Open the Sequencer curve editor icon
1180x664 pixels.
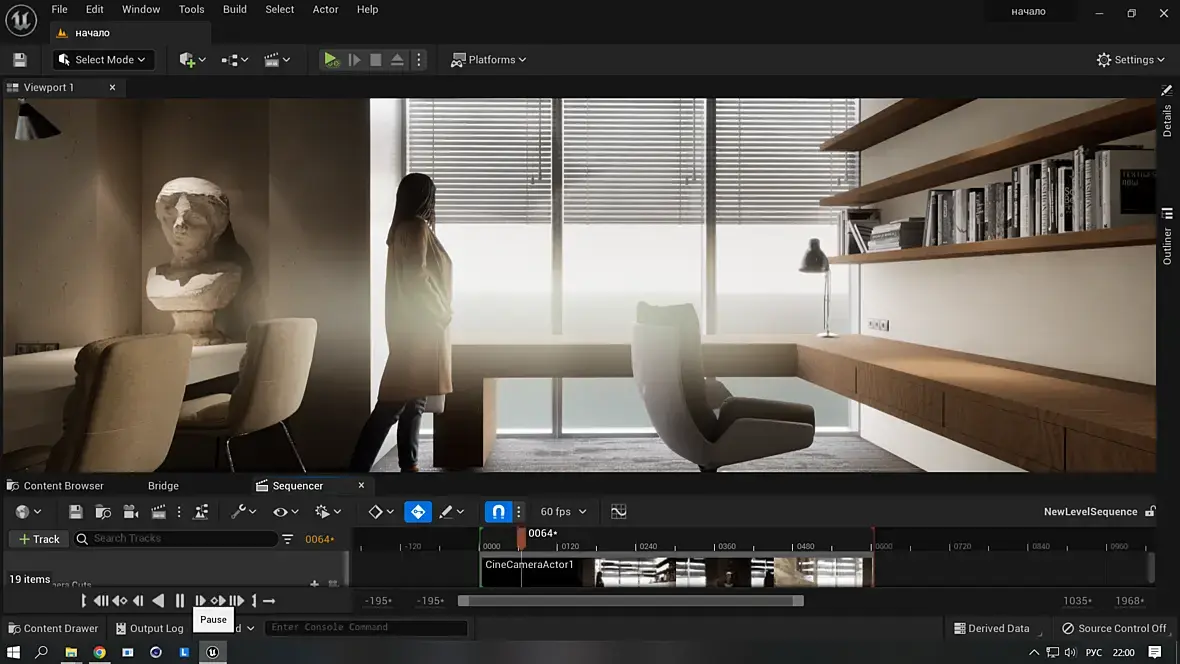point(619,512)
